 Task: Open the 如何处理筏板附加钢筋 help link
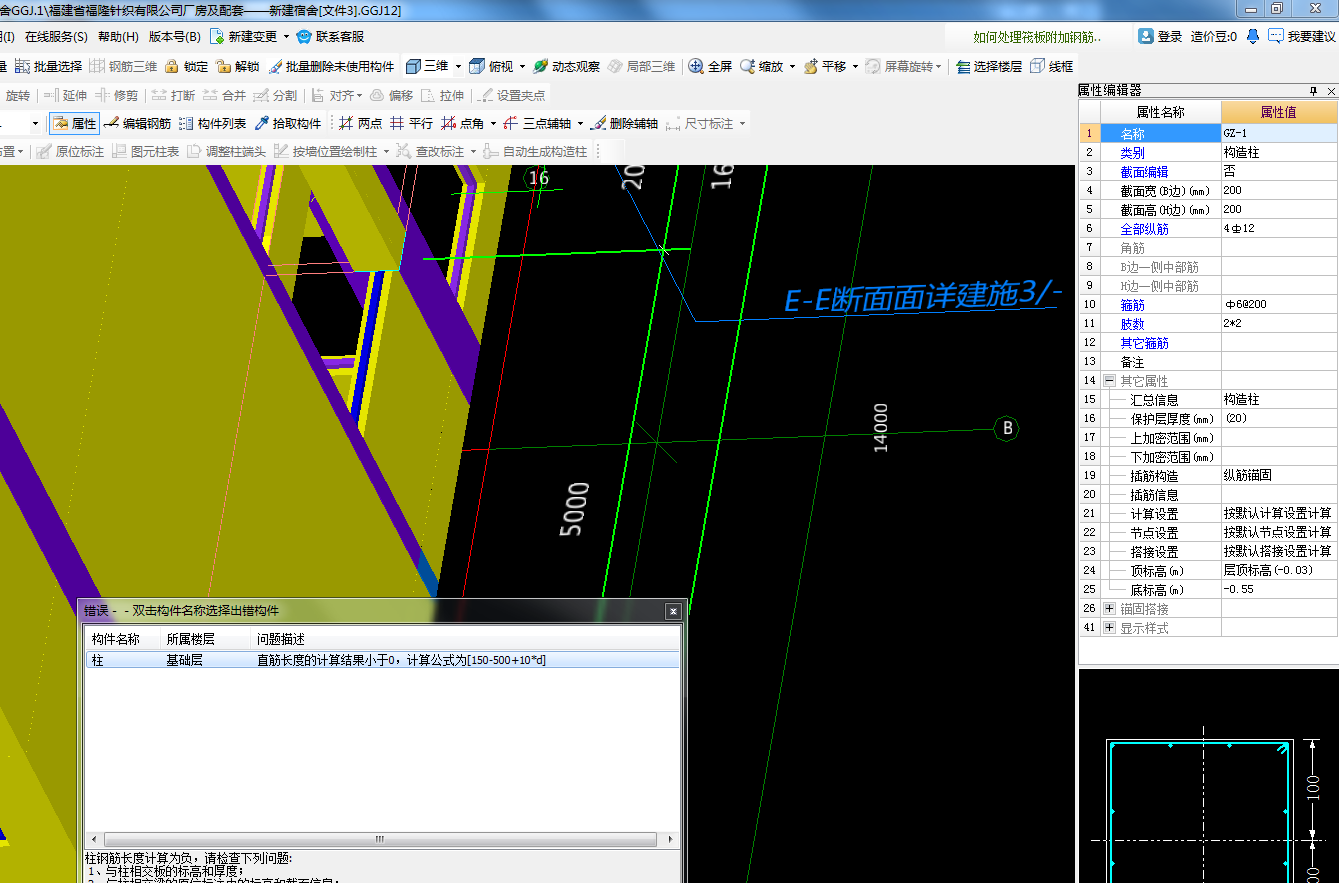[x=1037, y=37]
